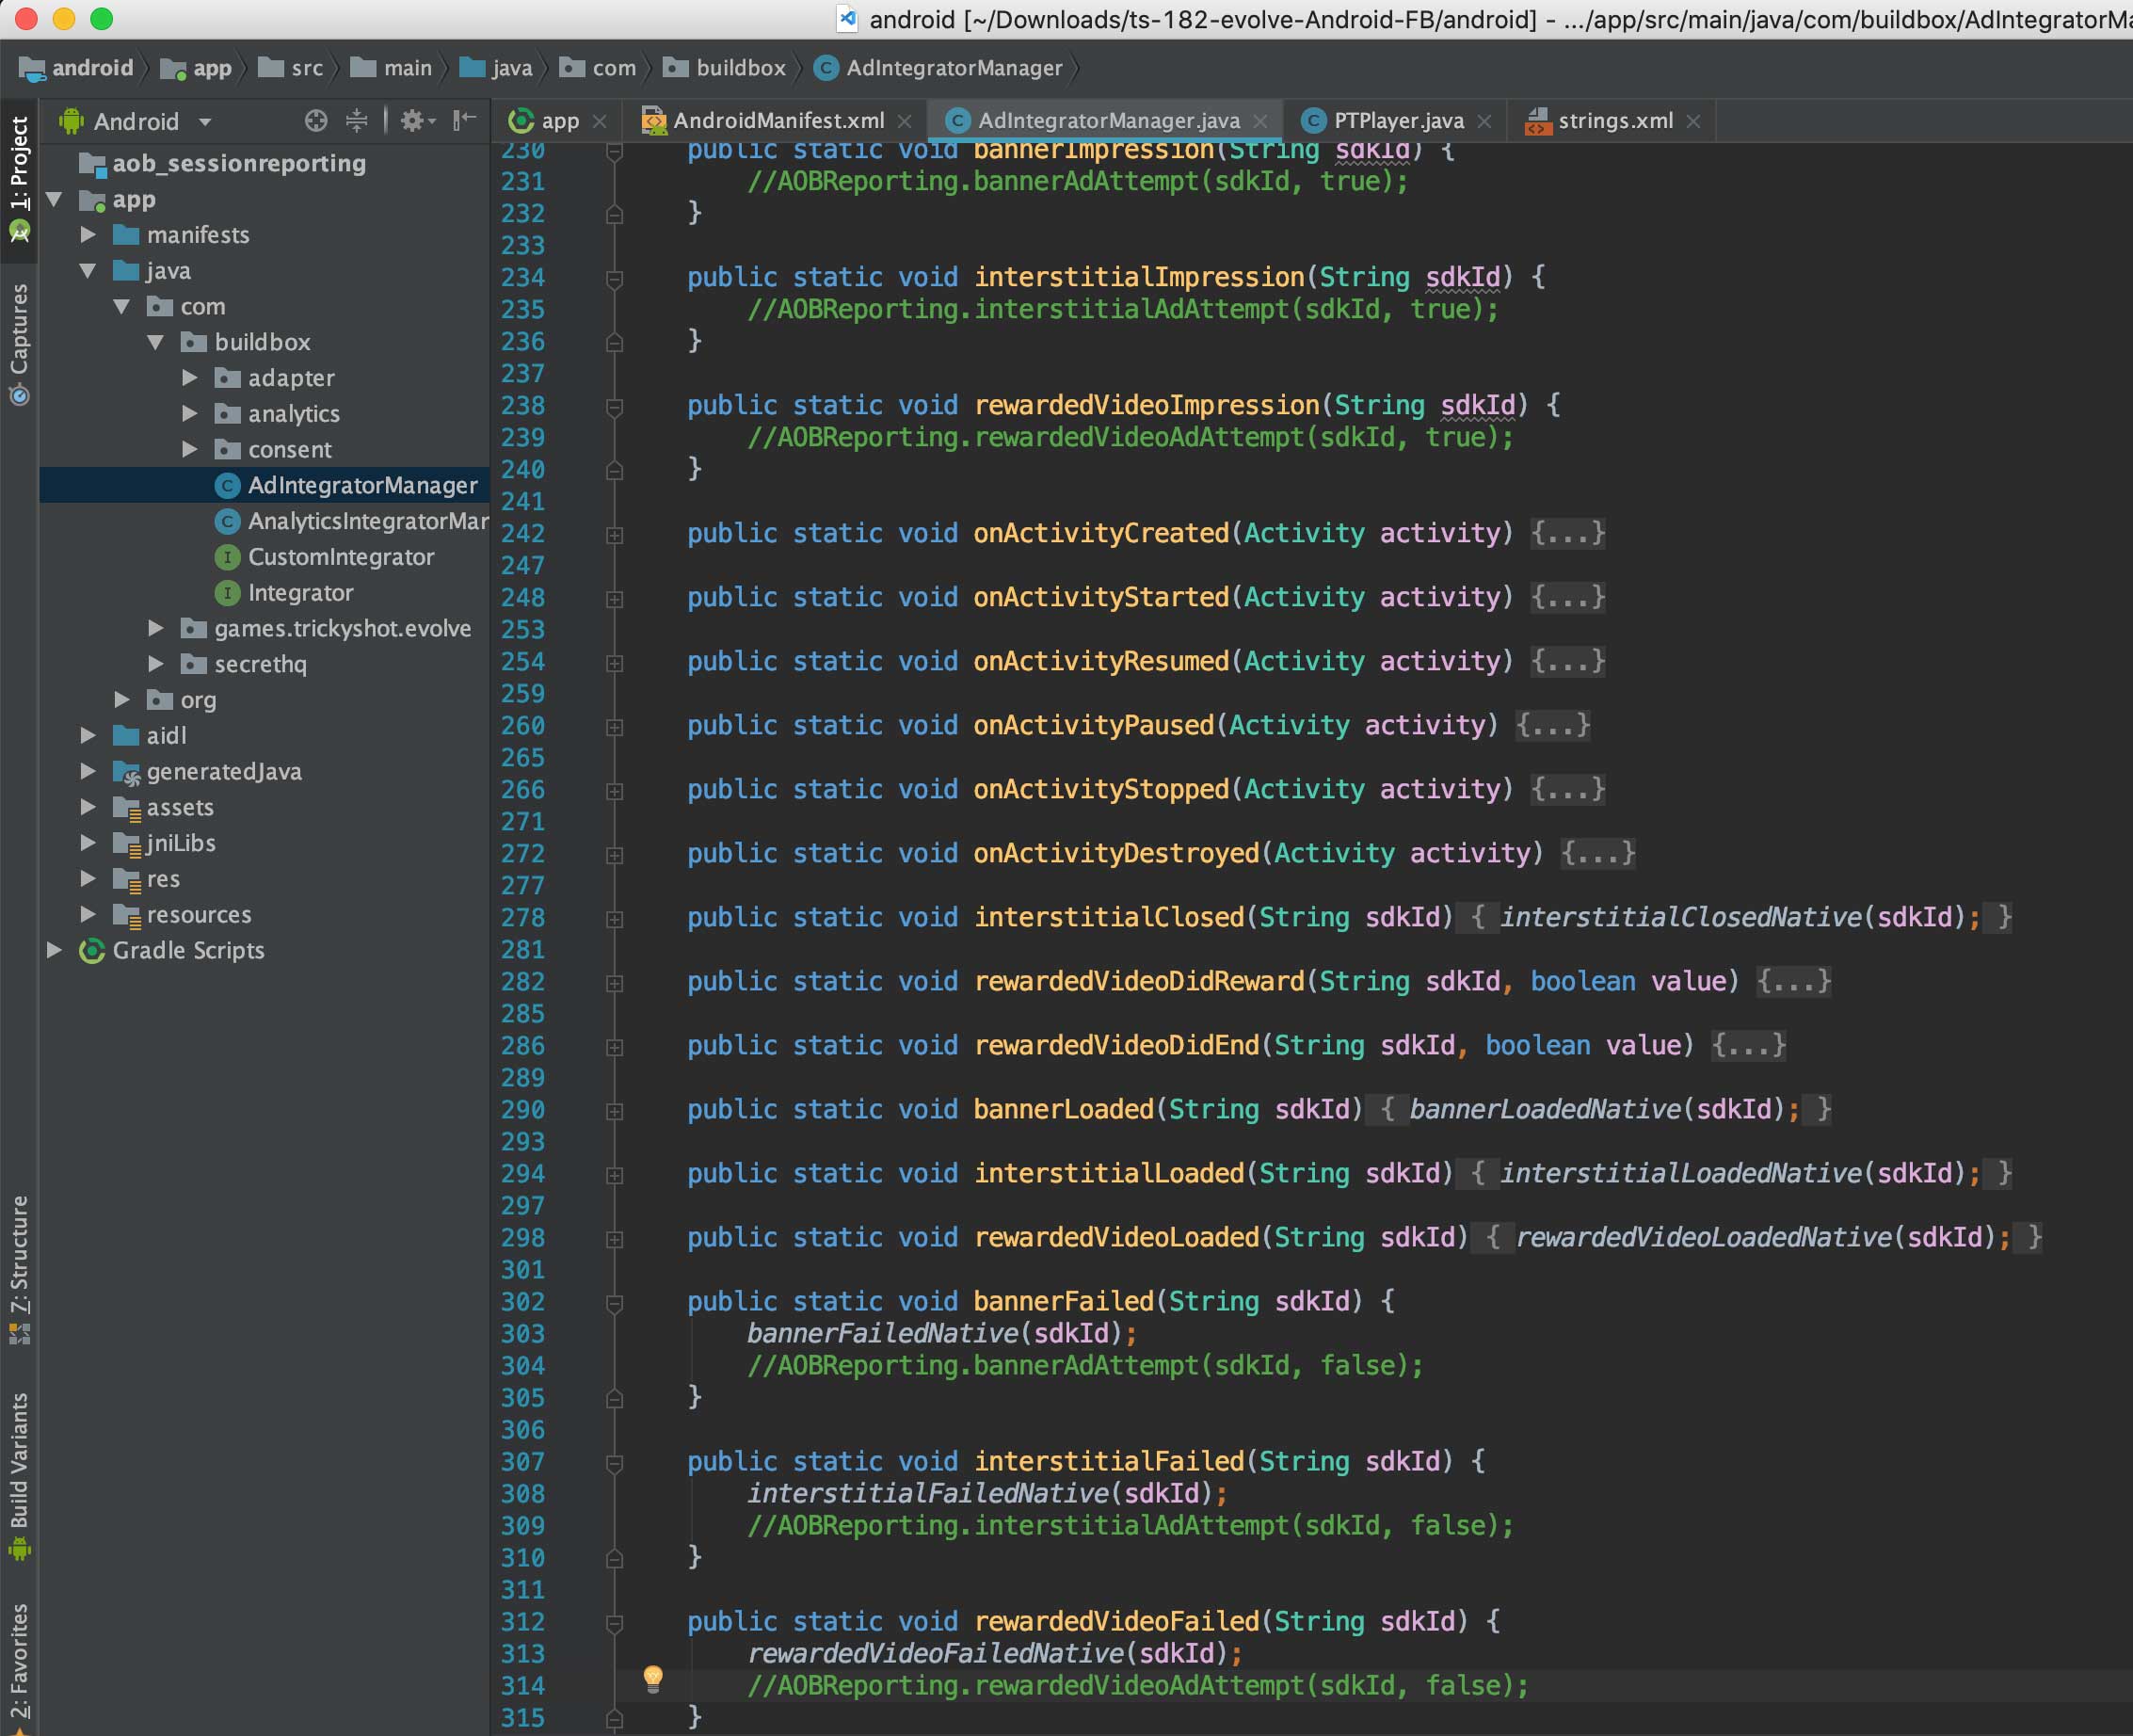This screenshot has width=2133, height=1736.
Task: Click the scroll-from-source target icon
Action: click(x=316, y=121)
